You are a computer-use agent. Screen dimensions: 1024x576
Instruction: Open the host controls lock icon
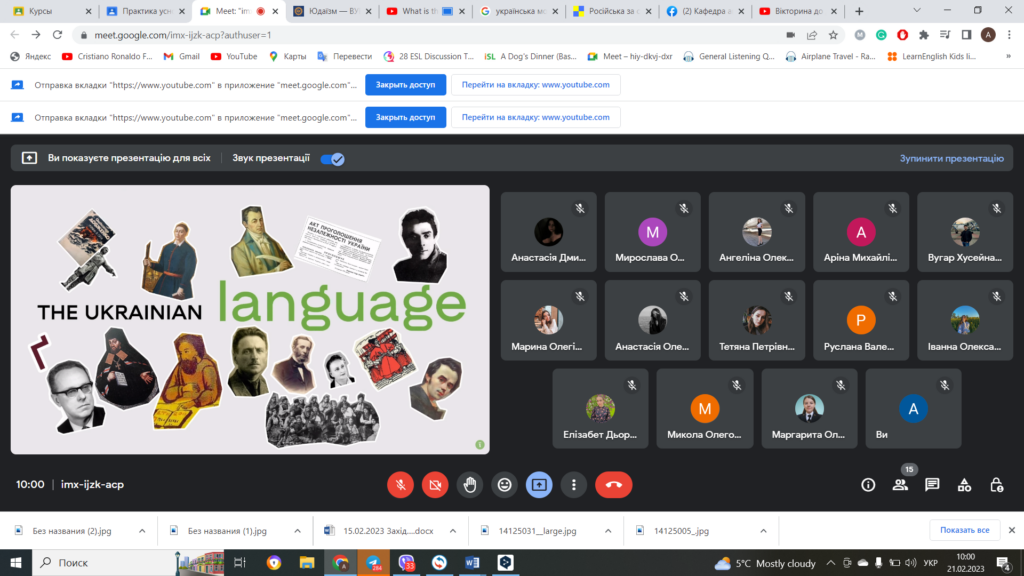pos(996,485)
